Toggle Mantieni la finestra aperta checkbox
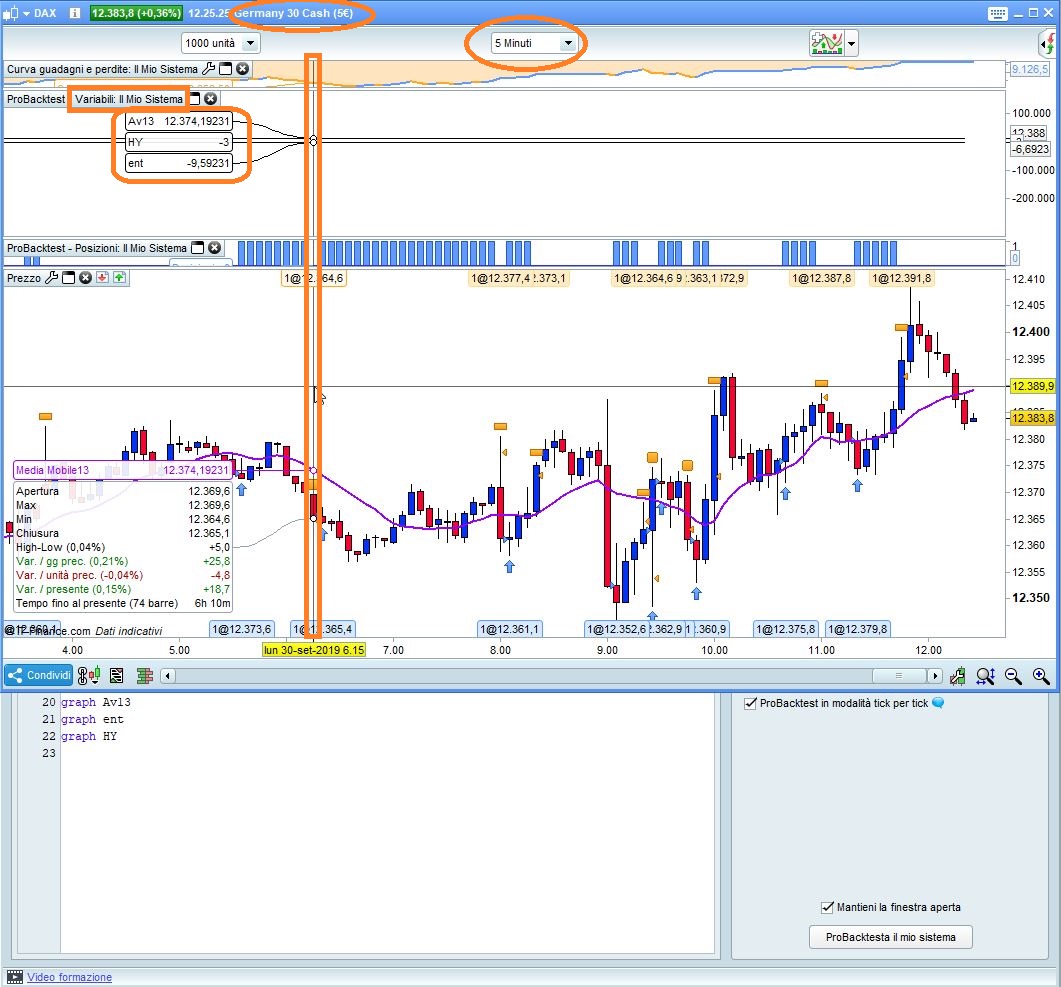The image size is (1061, 987). [x=827, y=907]
